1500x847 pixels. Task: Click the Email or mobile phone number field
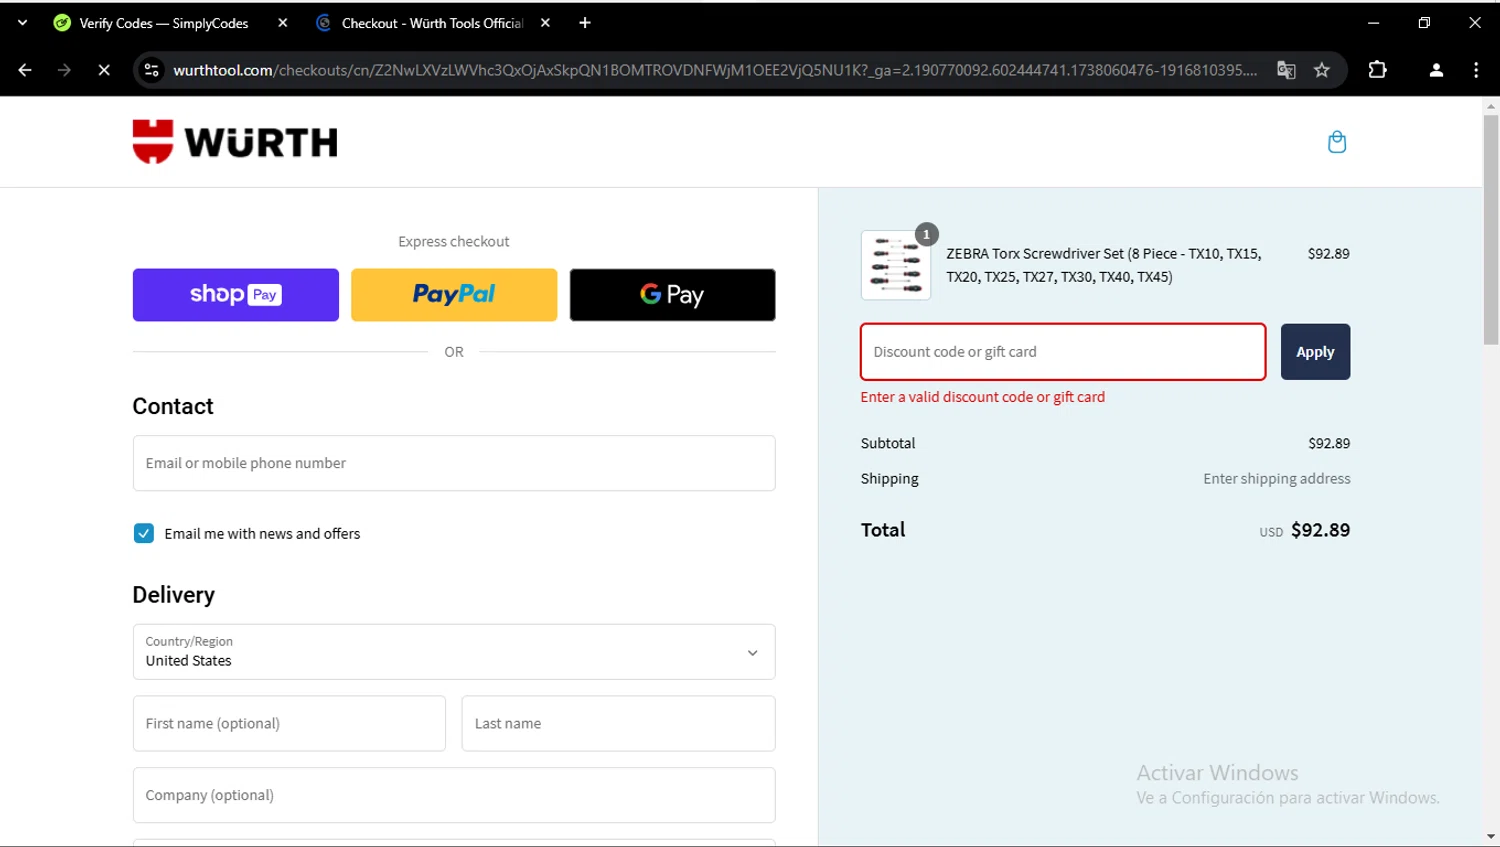pos(454,463)
